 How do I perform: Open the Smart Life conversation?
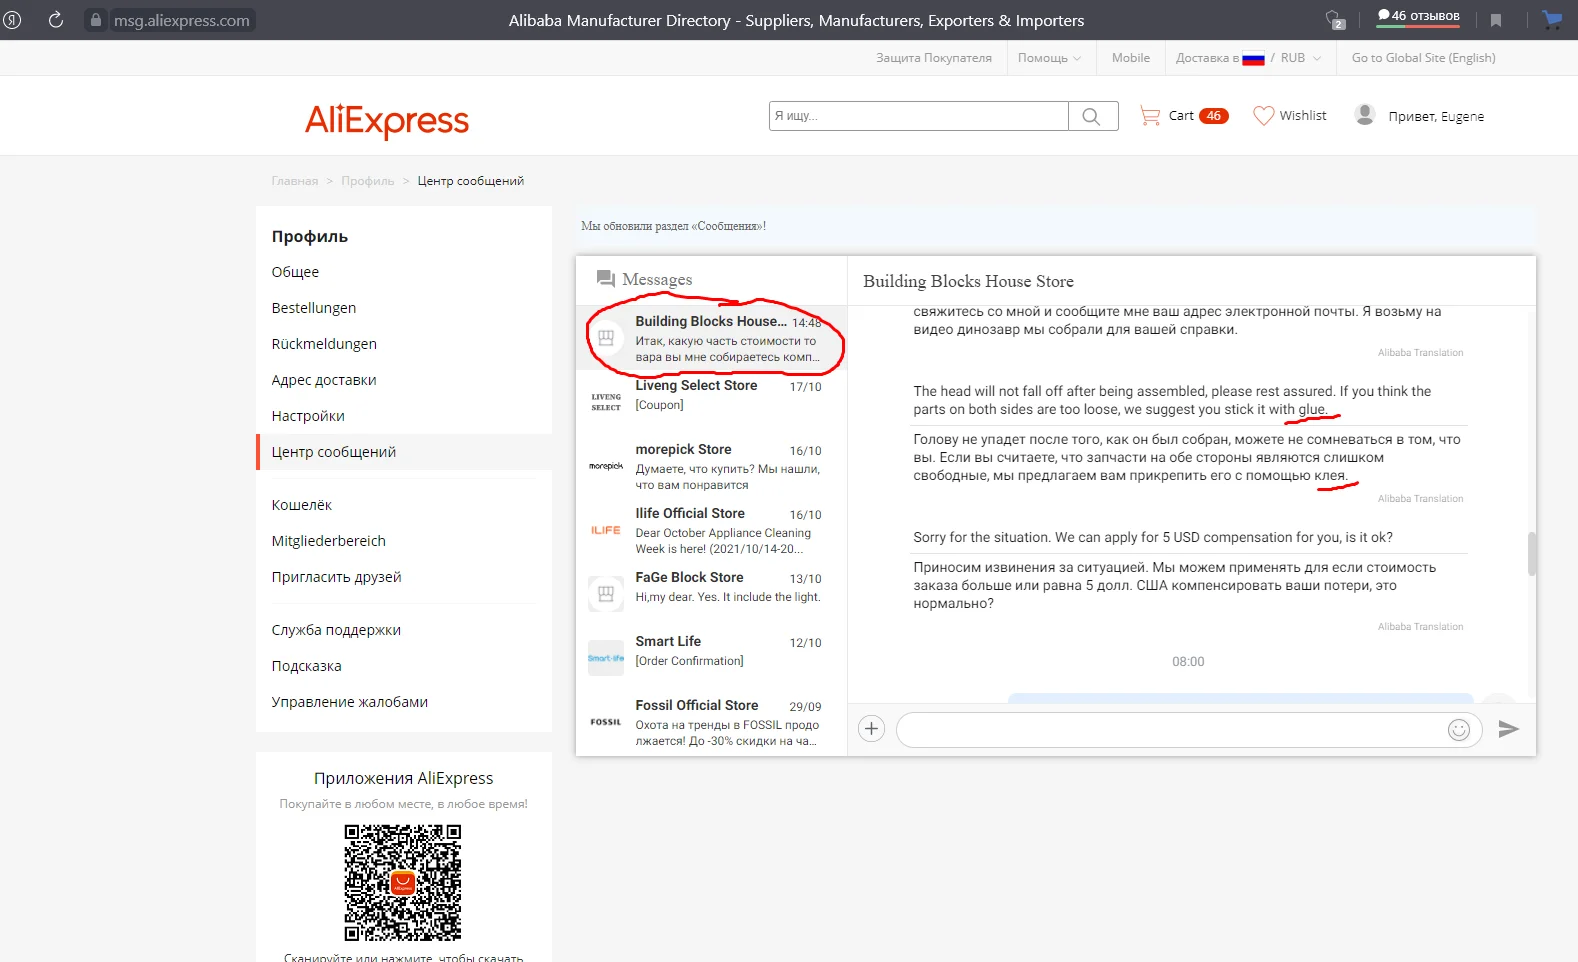pos(712,658)
